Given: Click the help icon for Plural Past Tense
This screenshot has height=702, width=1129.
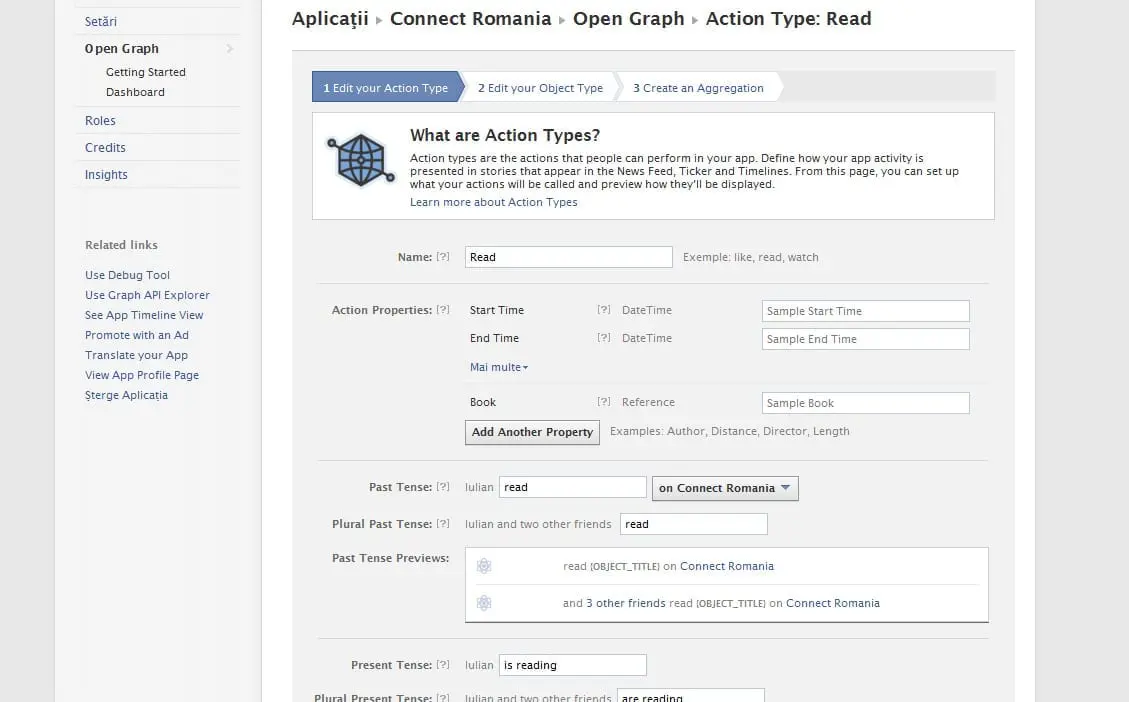Looking at the screenshot, I should click(x=443, y=523).
